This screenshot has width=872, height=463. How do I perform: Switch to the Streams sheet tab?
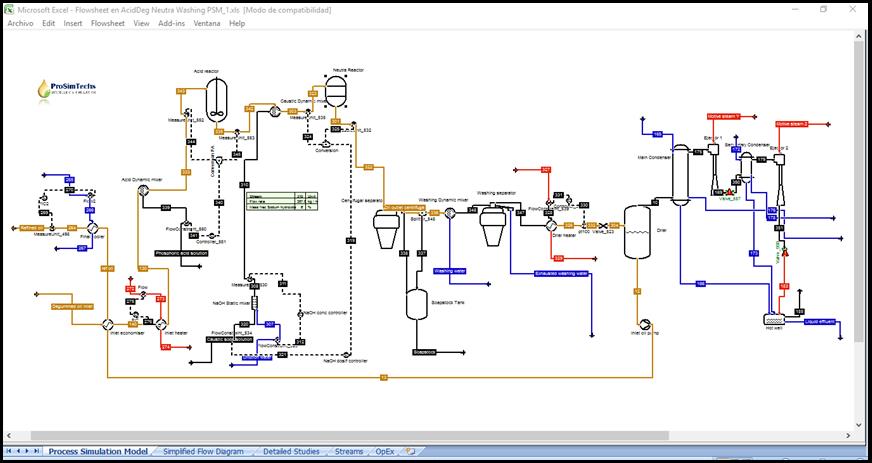(348, 452)
